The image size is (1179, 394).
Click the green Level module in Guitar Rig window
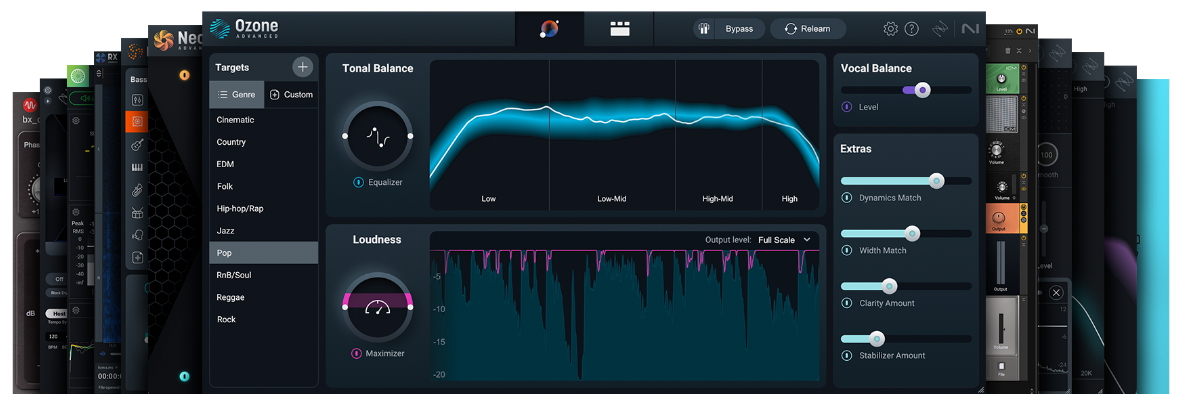(1001, 79)
